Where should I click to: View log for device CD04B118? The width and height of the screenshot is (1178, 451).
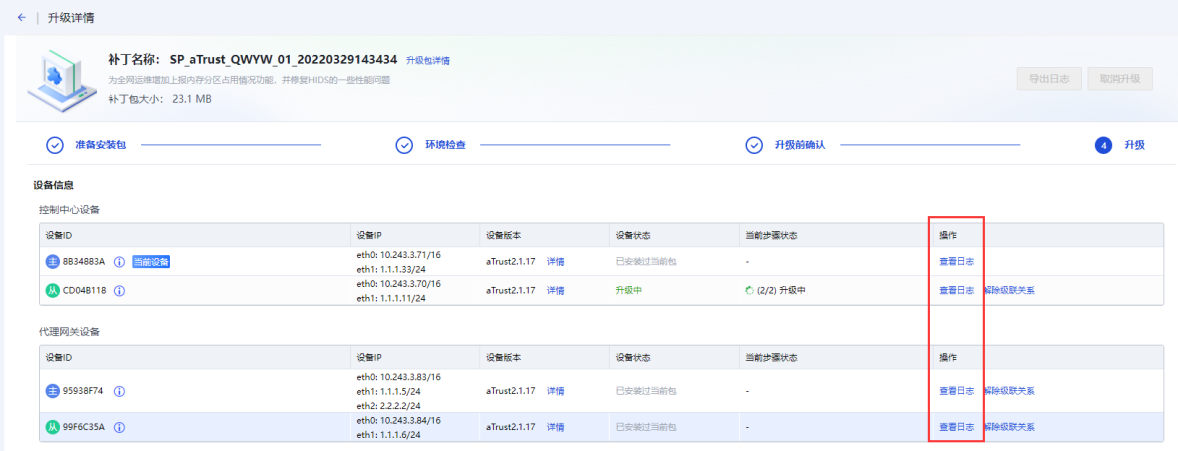[x=956, y=291]
